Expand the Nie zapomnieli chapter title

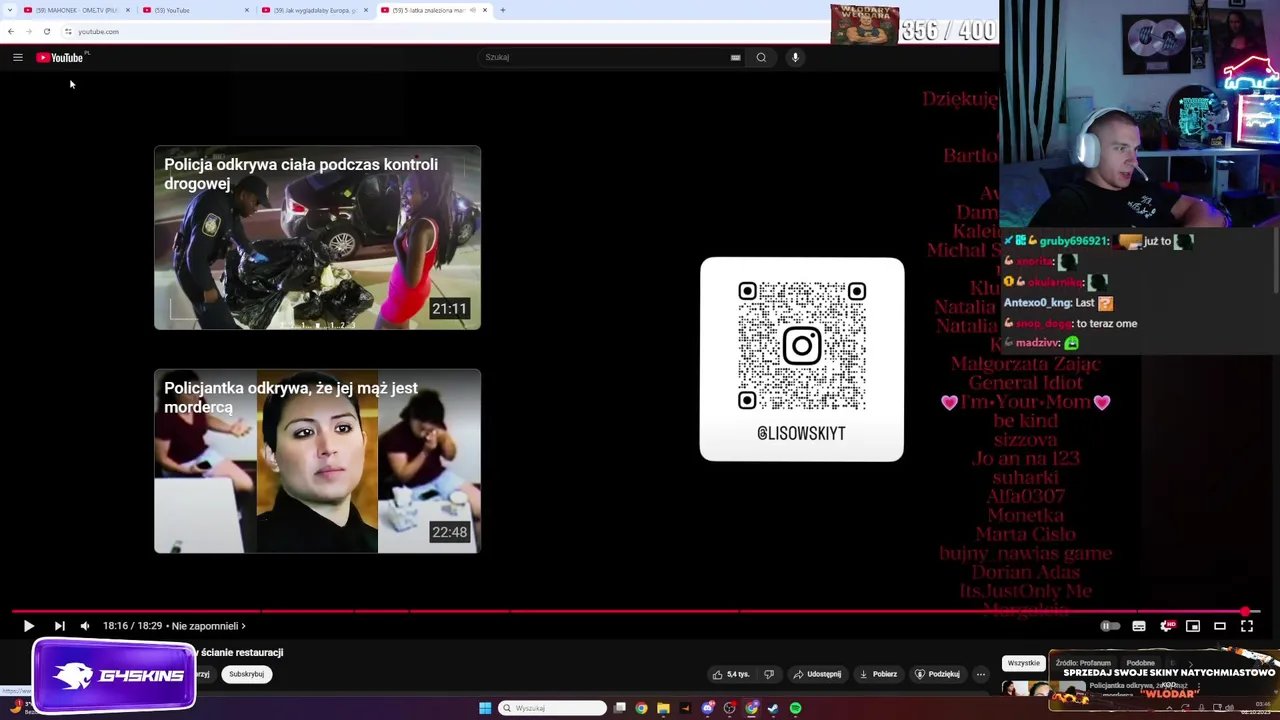[x=208, y=626]
